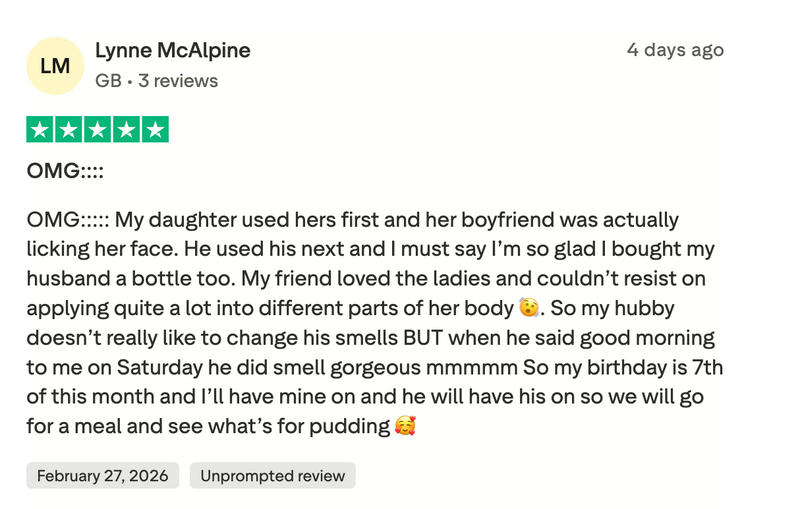This screenshot has height=509, width=800.
Task: Select the third green rating star
Action: 98,130
